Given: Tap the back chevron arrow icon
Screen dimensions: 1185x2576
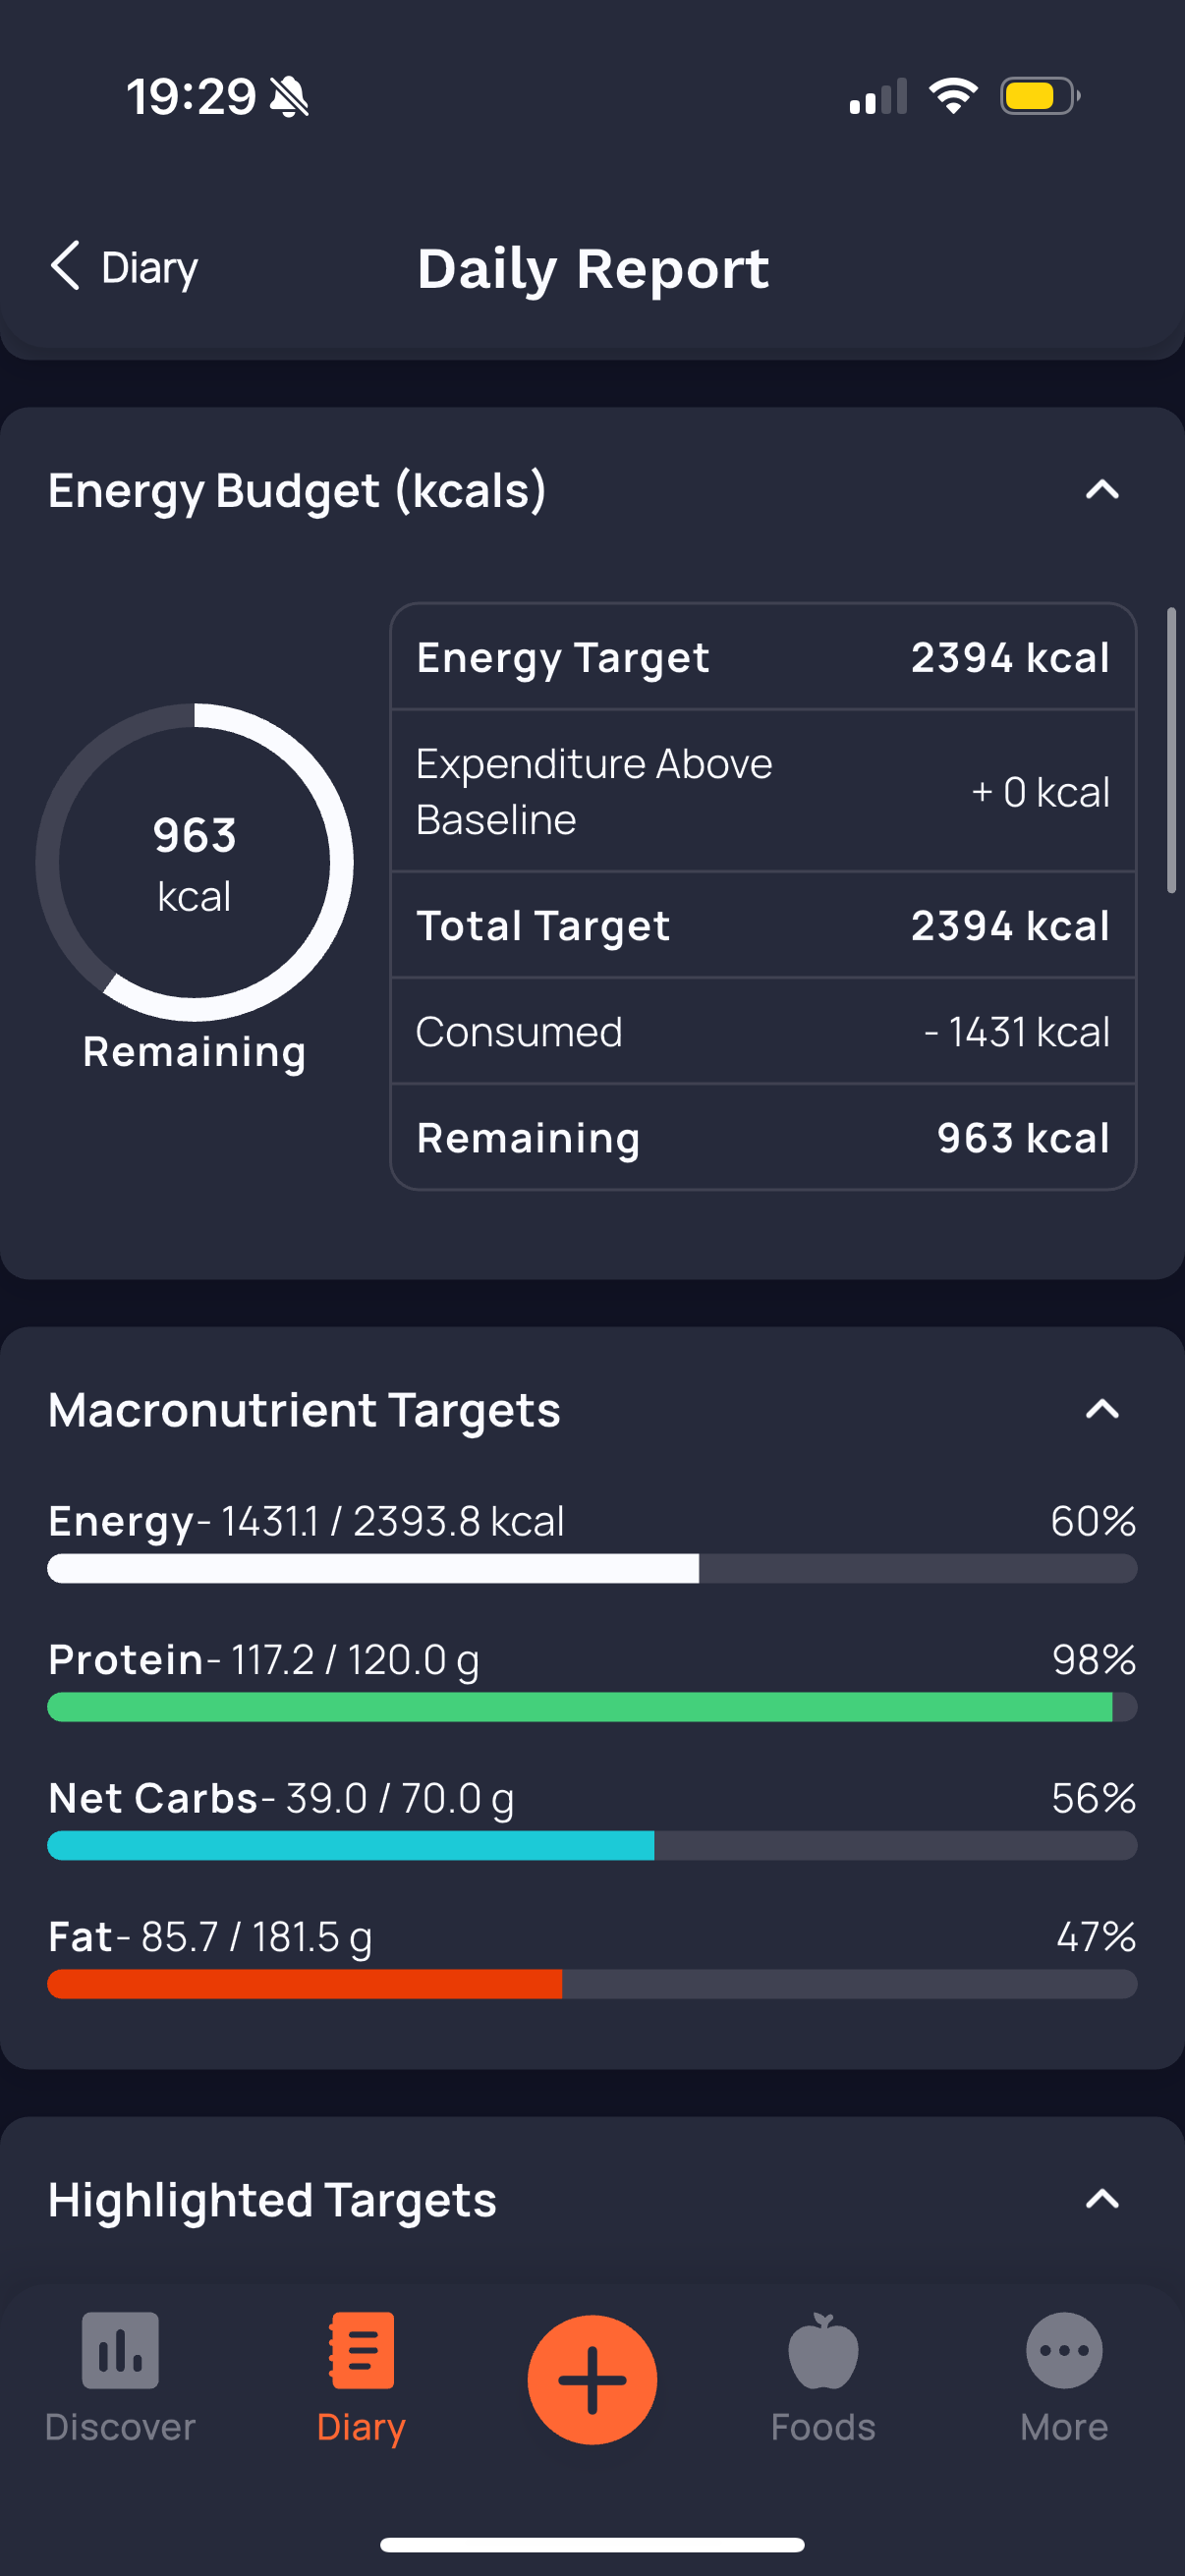Looking at the screenshot, I should coord(65,266).
